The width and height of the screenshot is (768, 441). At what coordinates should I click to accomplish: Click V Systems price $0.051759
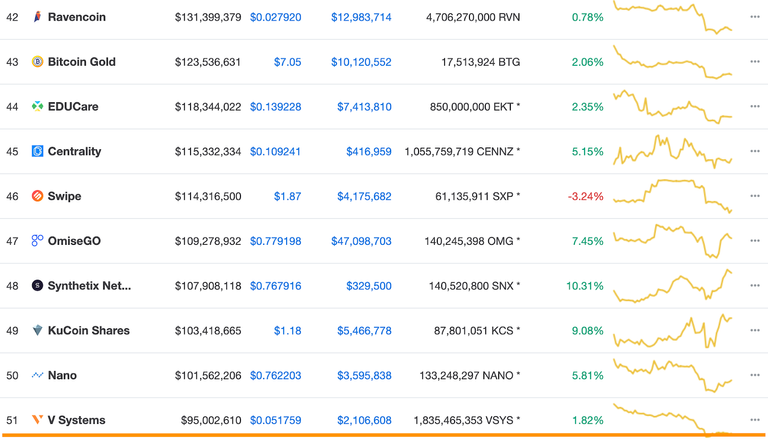[276, 420]
